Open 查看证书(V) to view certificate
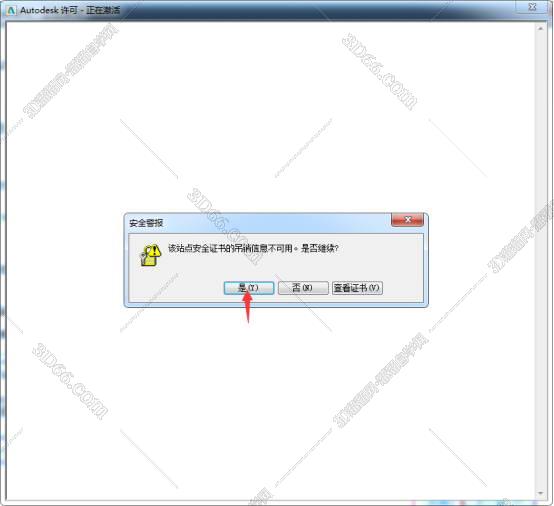 pyautogui.click(x=357, y=288)
